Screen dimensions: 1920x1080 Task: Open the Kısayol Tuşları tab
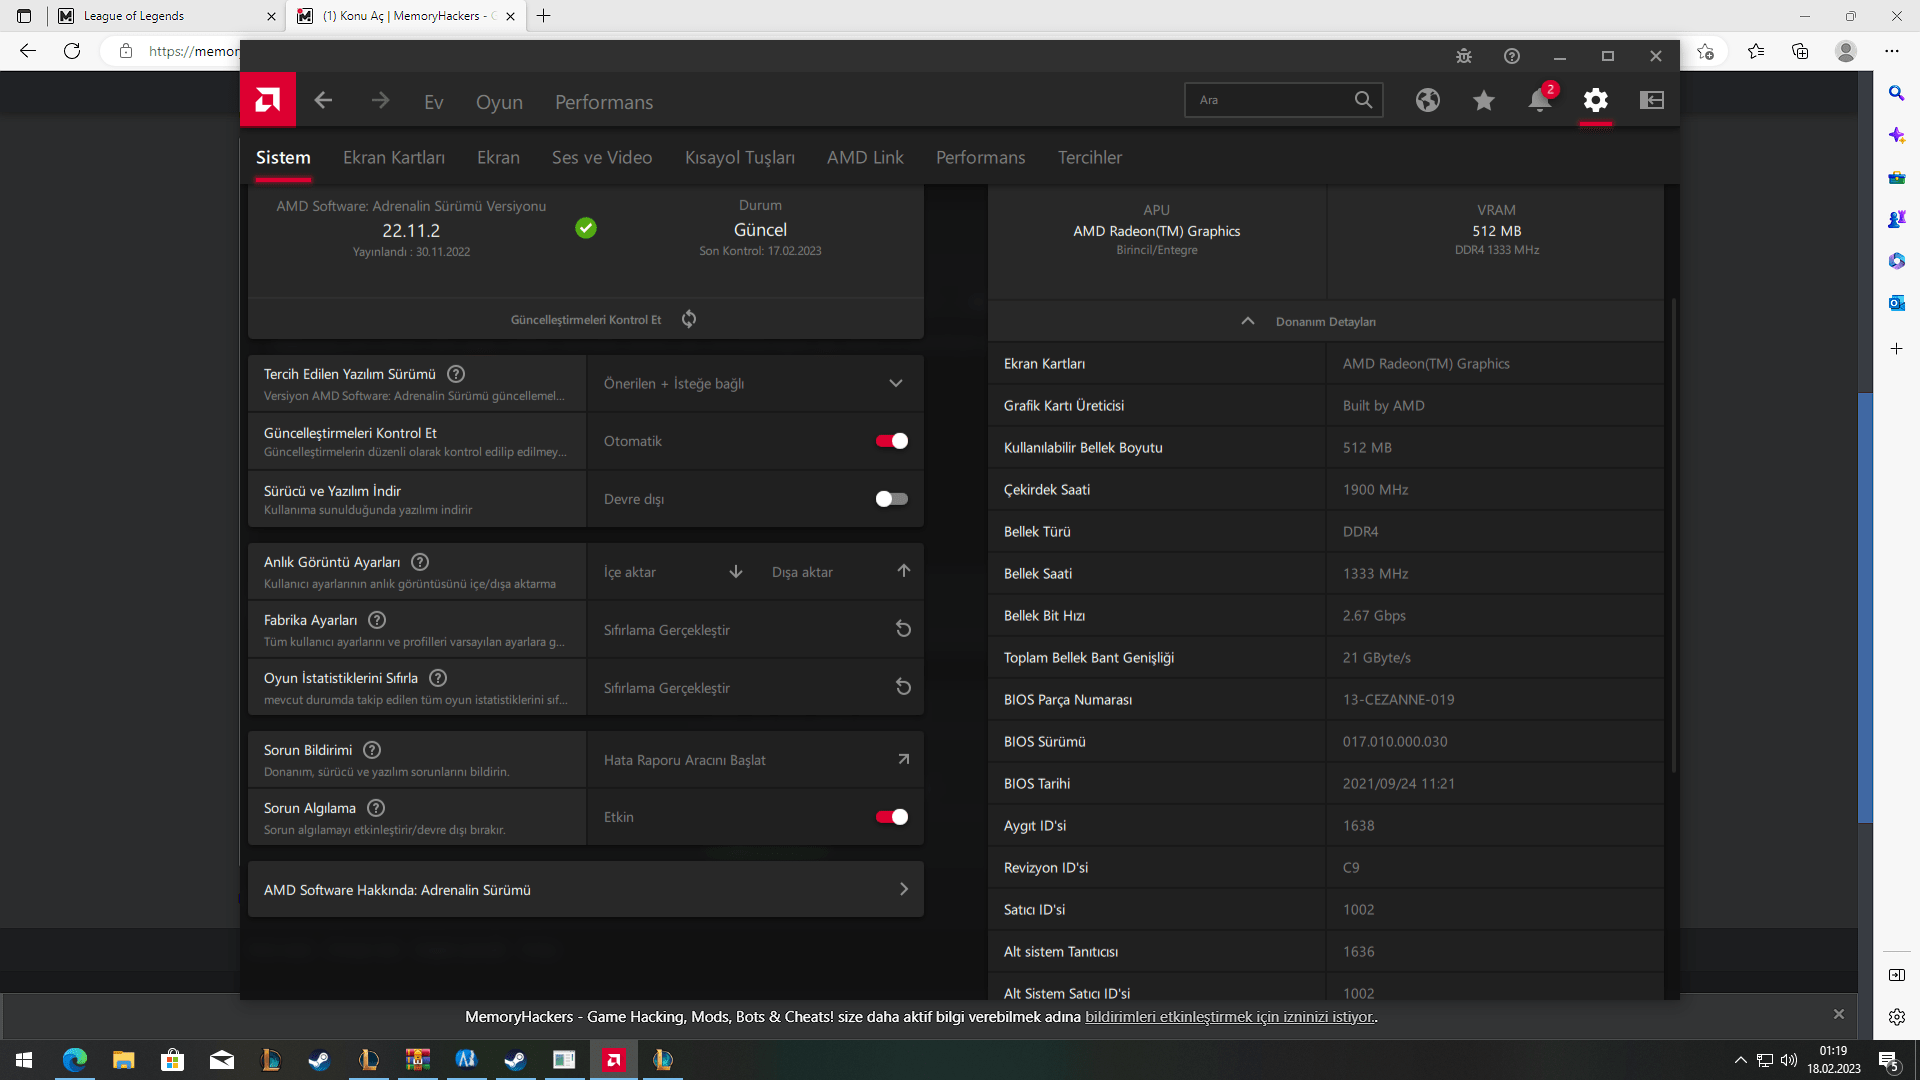pos(740,158)
